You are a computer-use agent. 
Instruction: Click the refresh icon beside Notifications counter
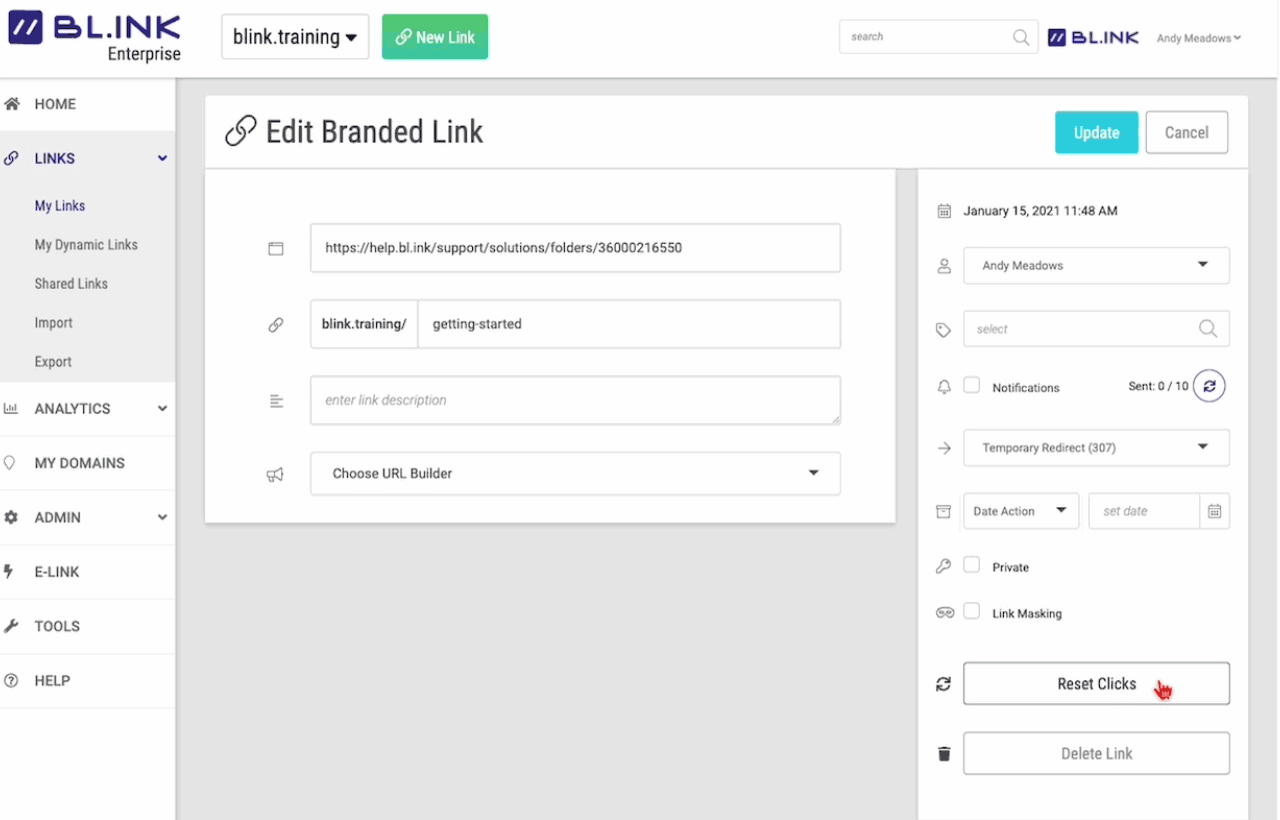coord(1209,385)
